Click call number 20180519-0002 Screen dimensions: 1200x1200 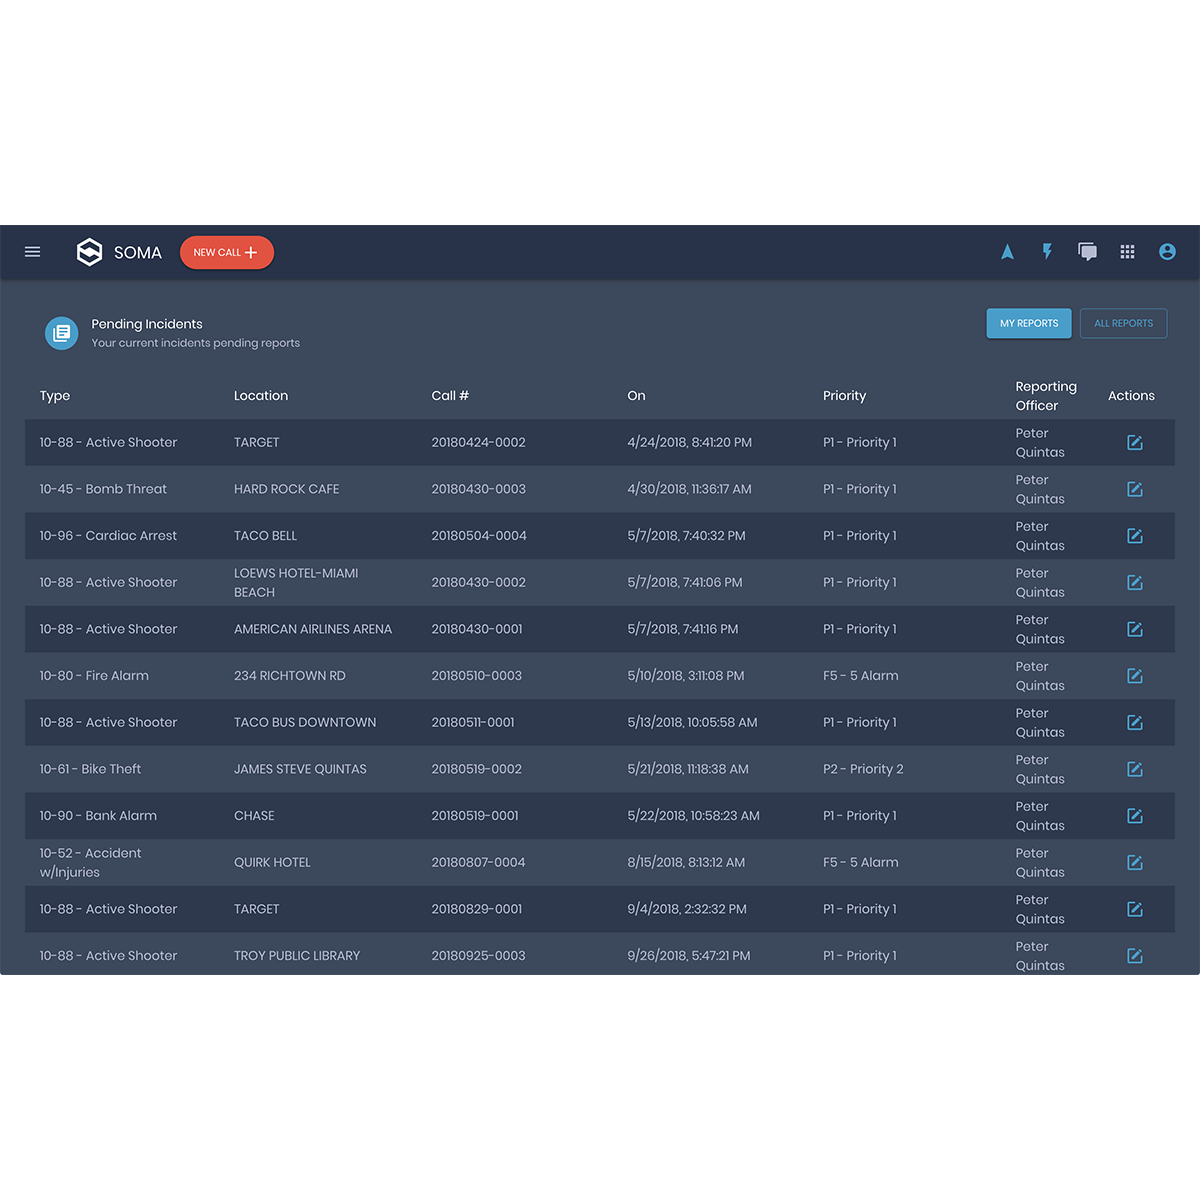pos(477,769)
